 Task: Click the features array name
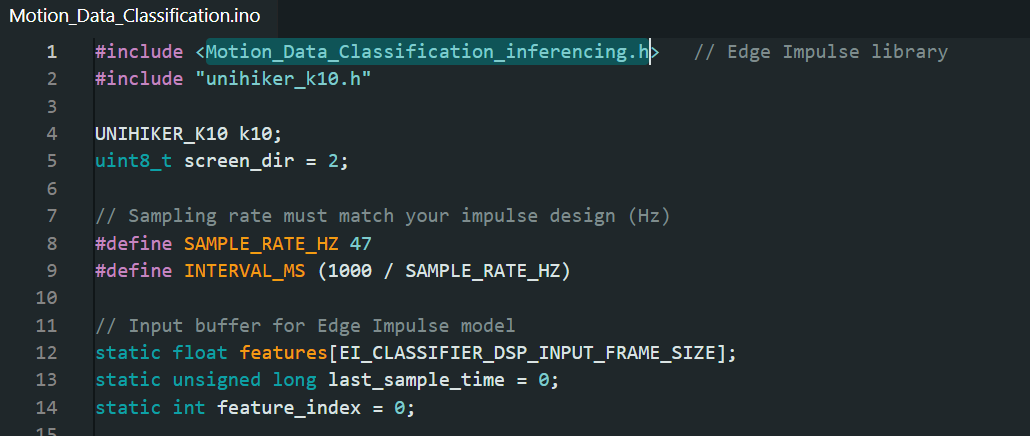pos(283,353)
